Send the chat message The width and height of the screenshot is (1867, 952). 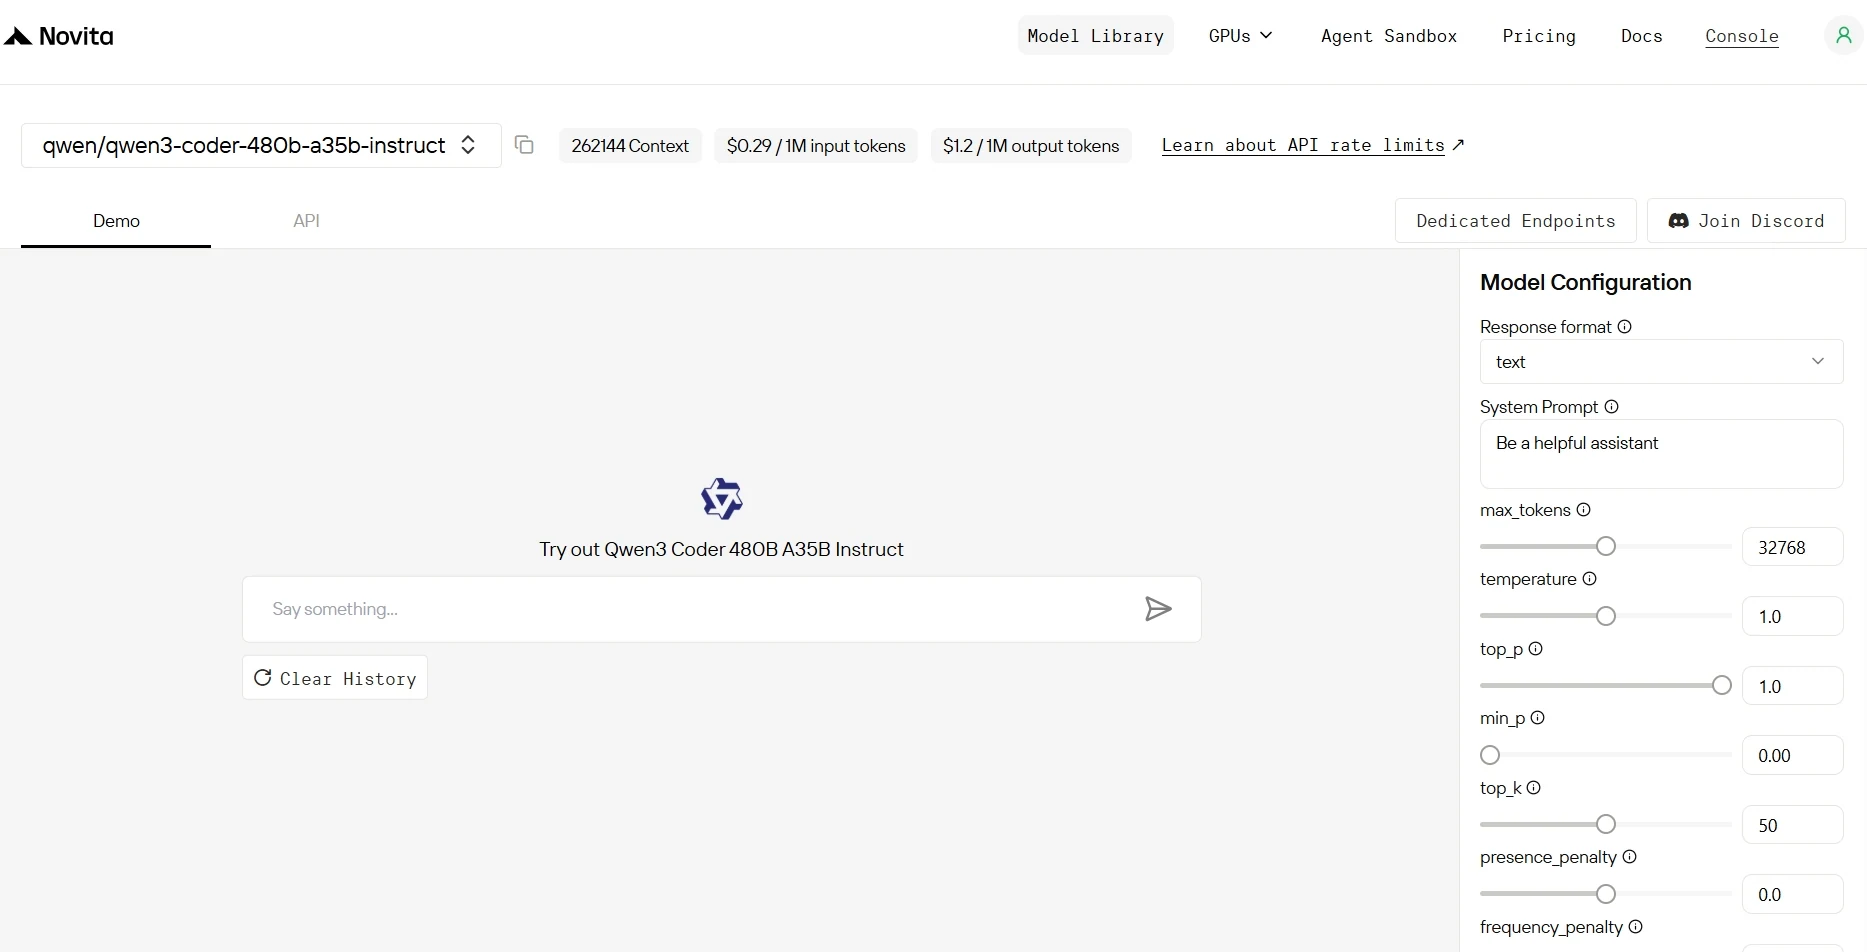coord(1158,609)
